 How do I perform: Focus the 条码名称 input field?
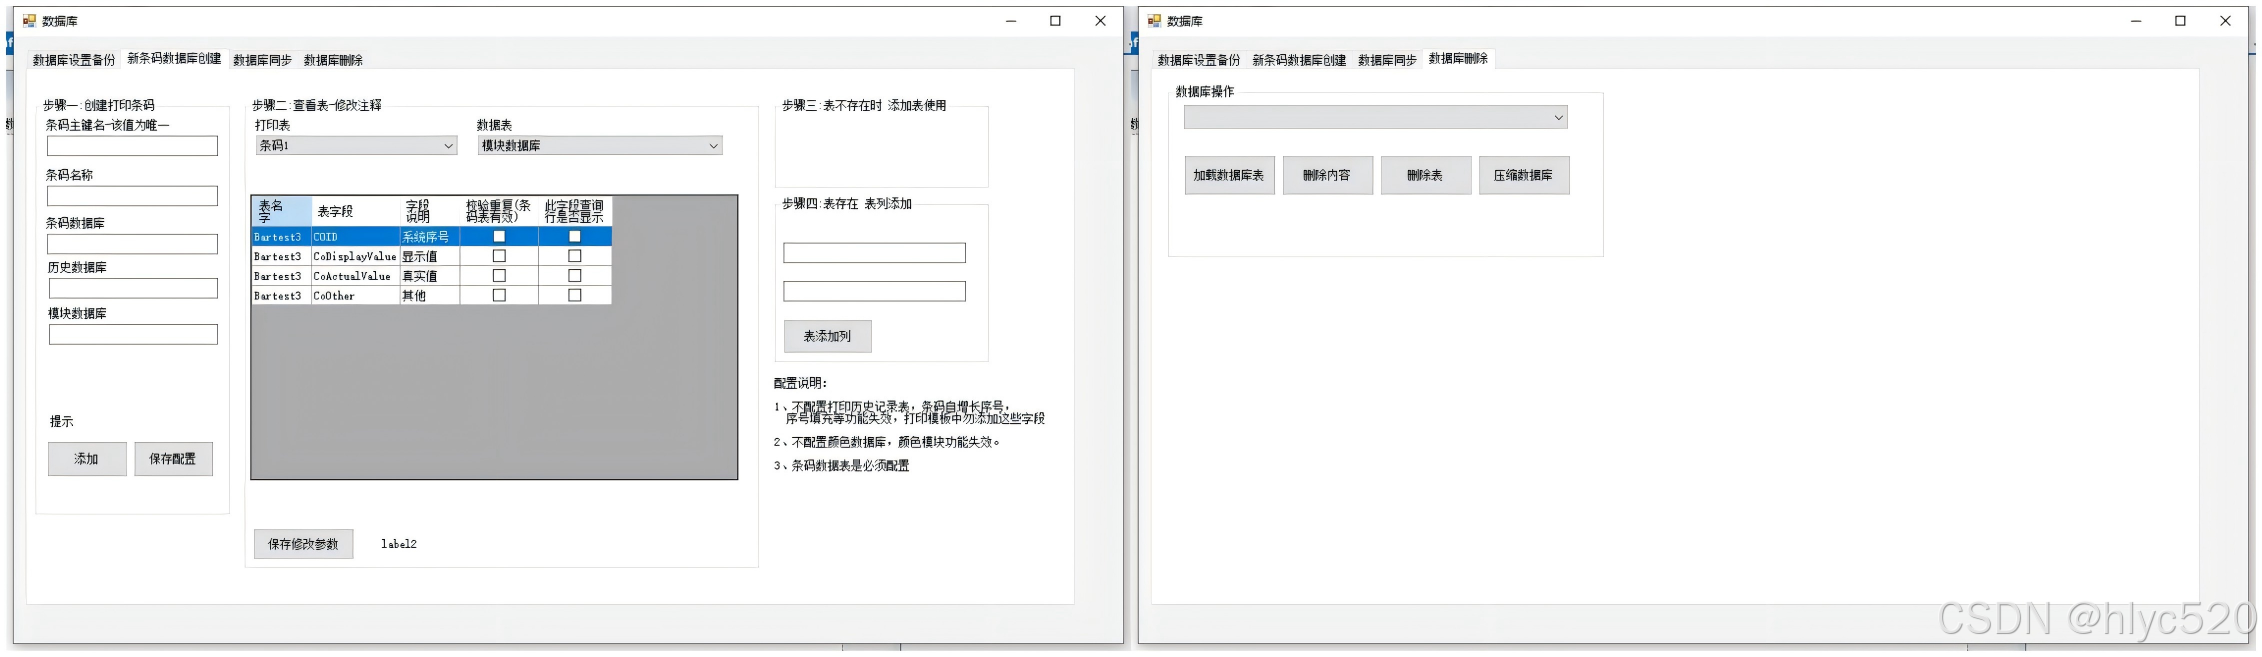[x=132, y=196]
